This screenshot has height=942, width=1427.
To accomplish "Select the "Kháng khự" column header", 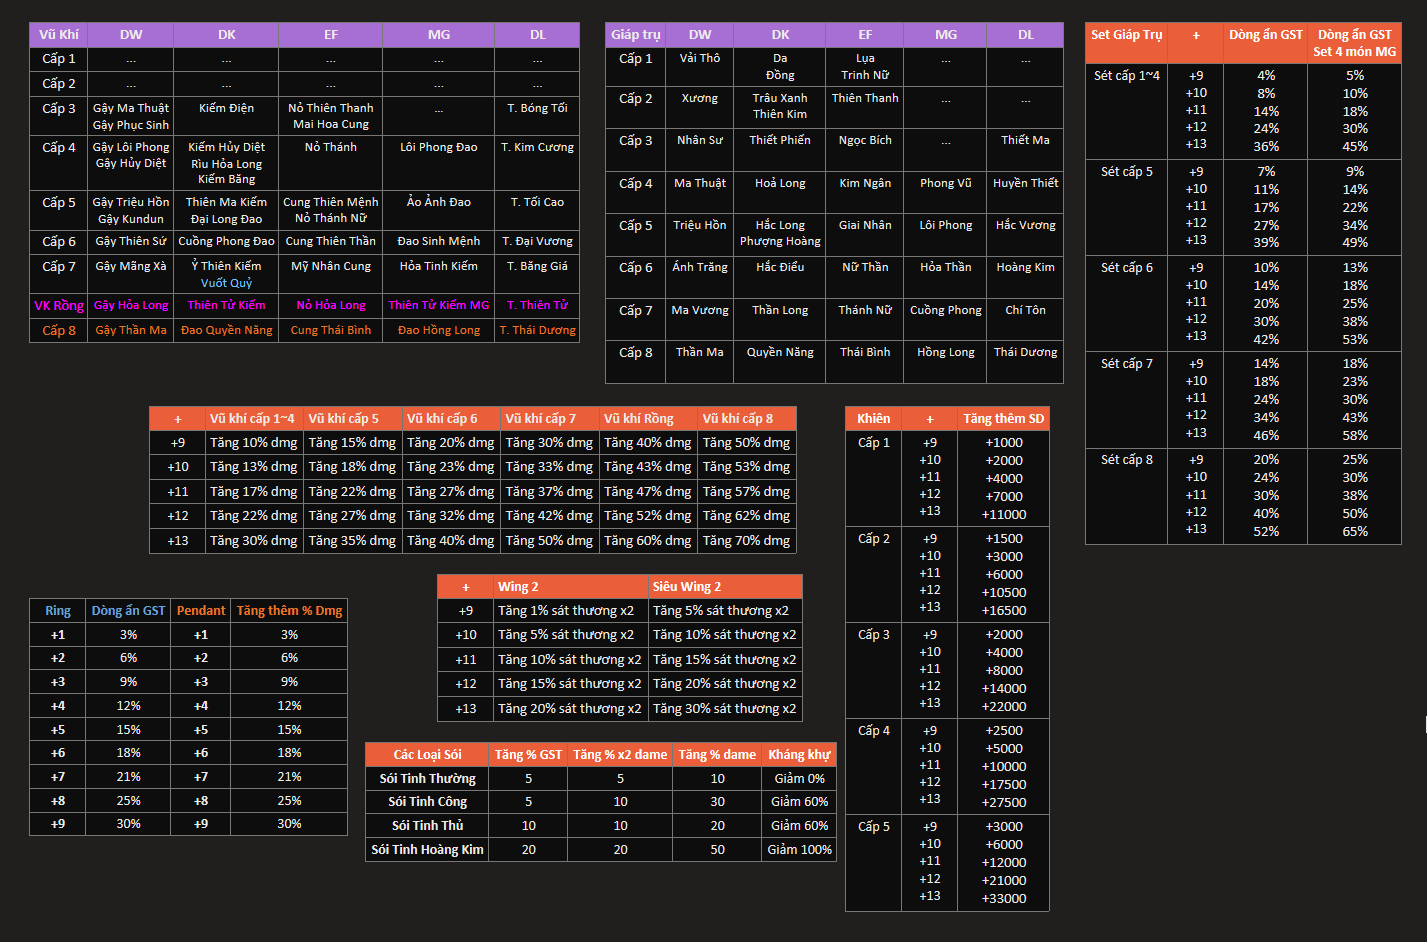I will click(x=799, y=755).
